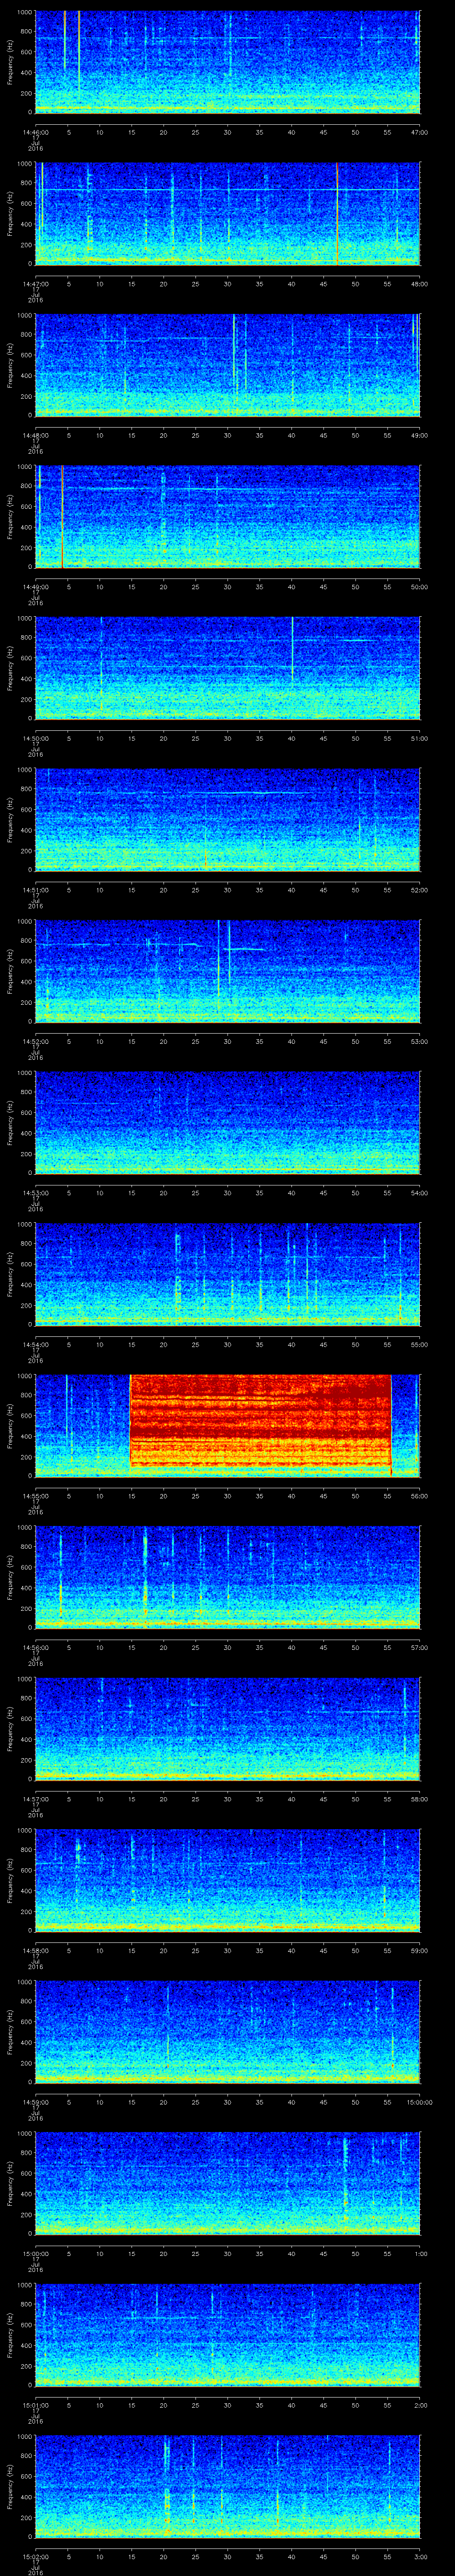Click the 15:01:00 start time label
The image size is (455, 2576).
coord(36,2405)
